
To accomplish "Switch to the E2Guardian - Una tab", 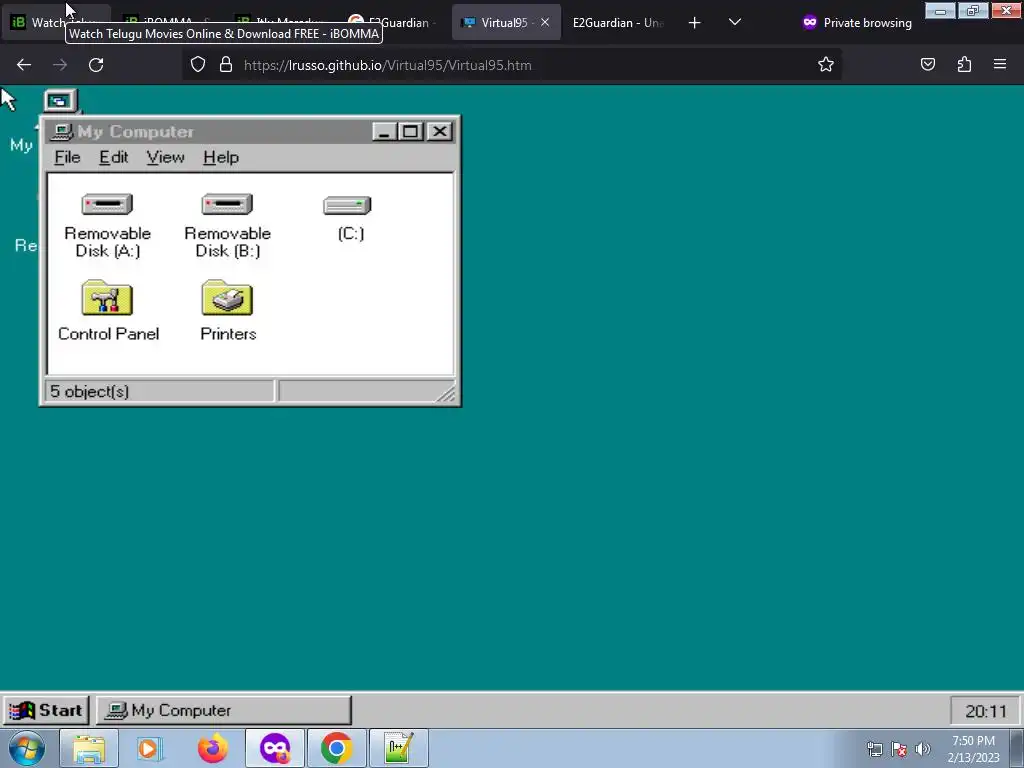I will tap(616, 22).
